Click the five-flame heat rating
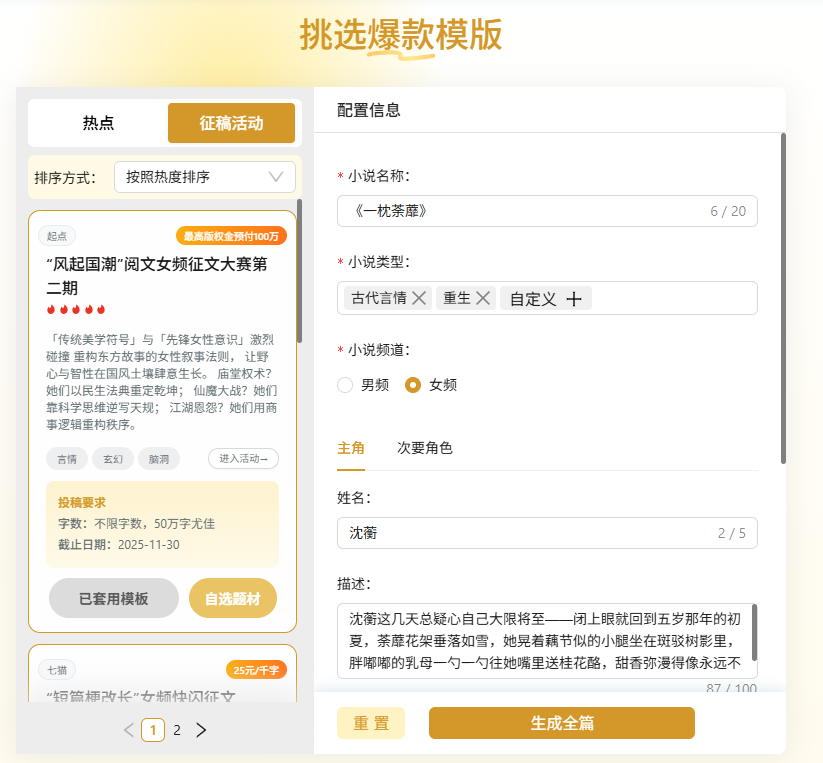823x763 pixels. 76,309
